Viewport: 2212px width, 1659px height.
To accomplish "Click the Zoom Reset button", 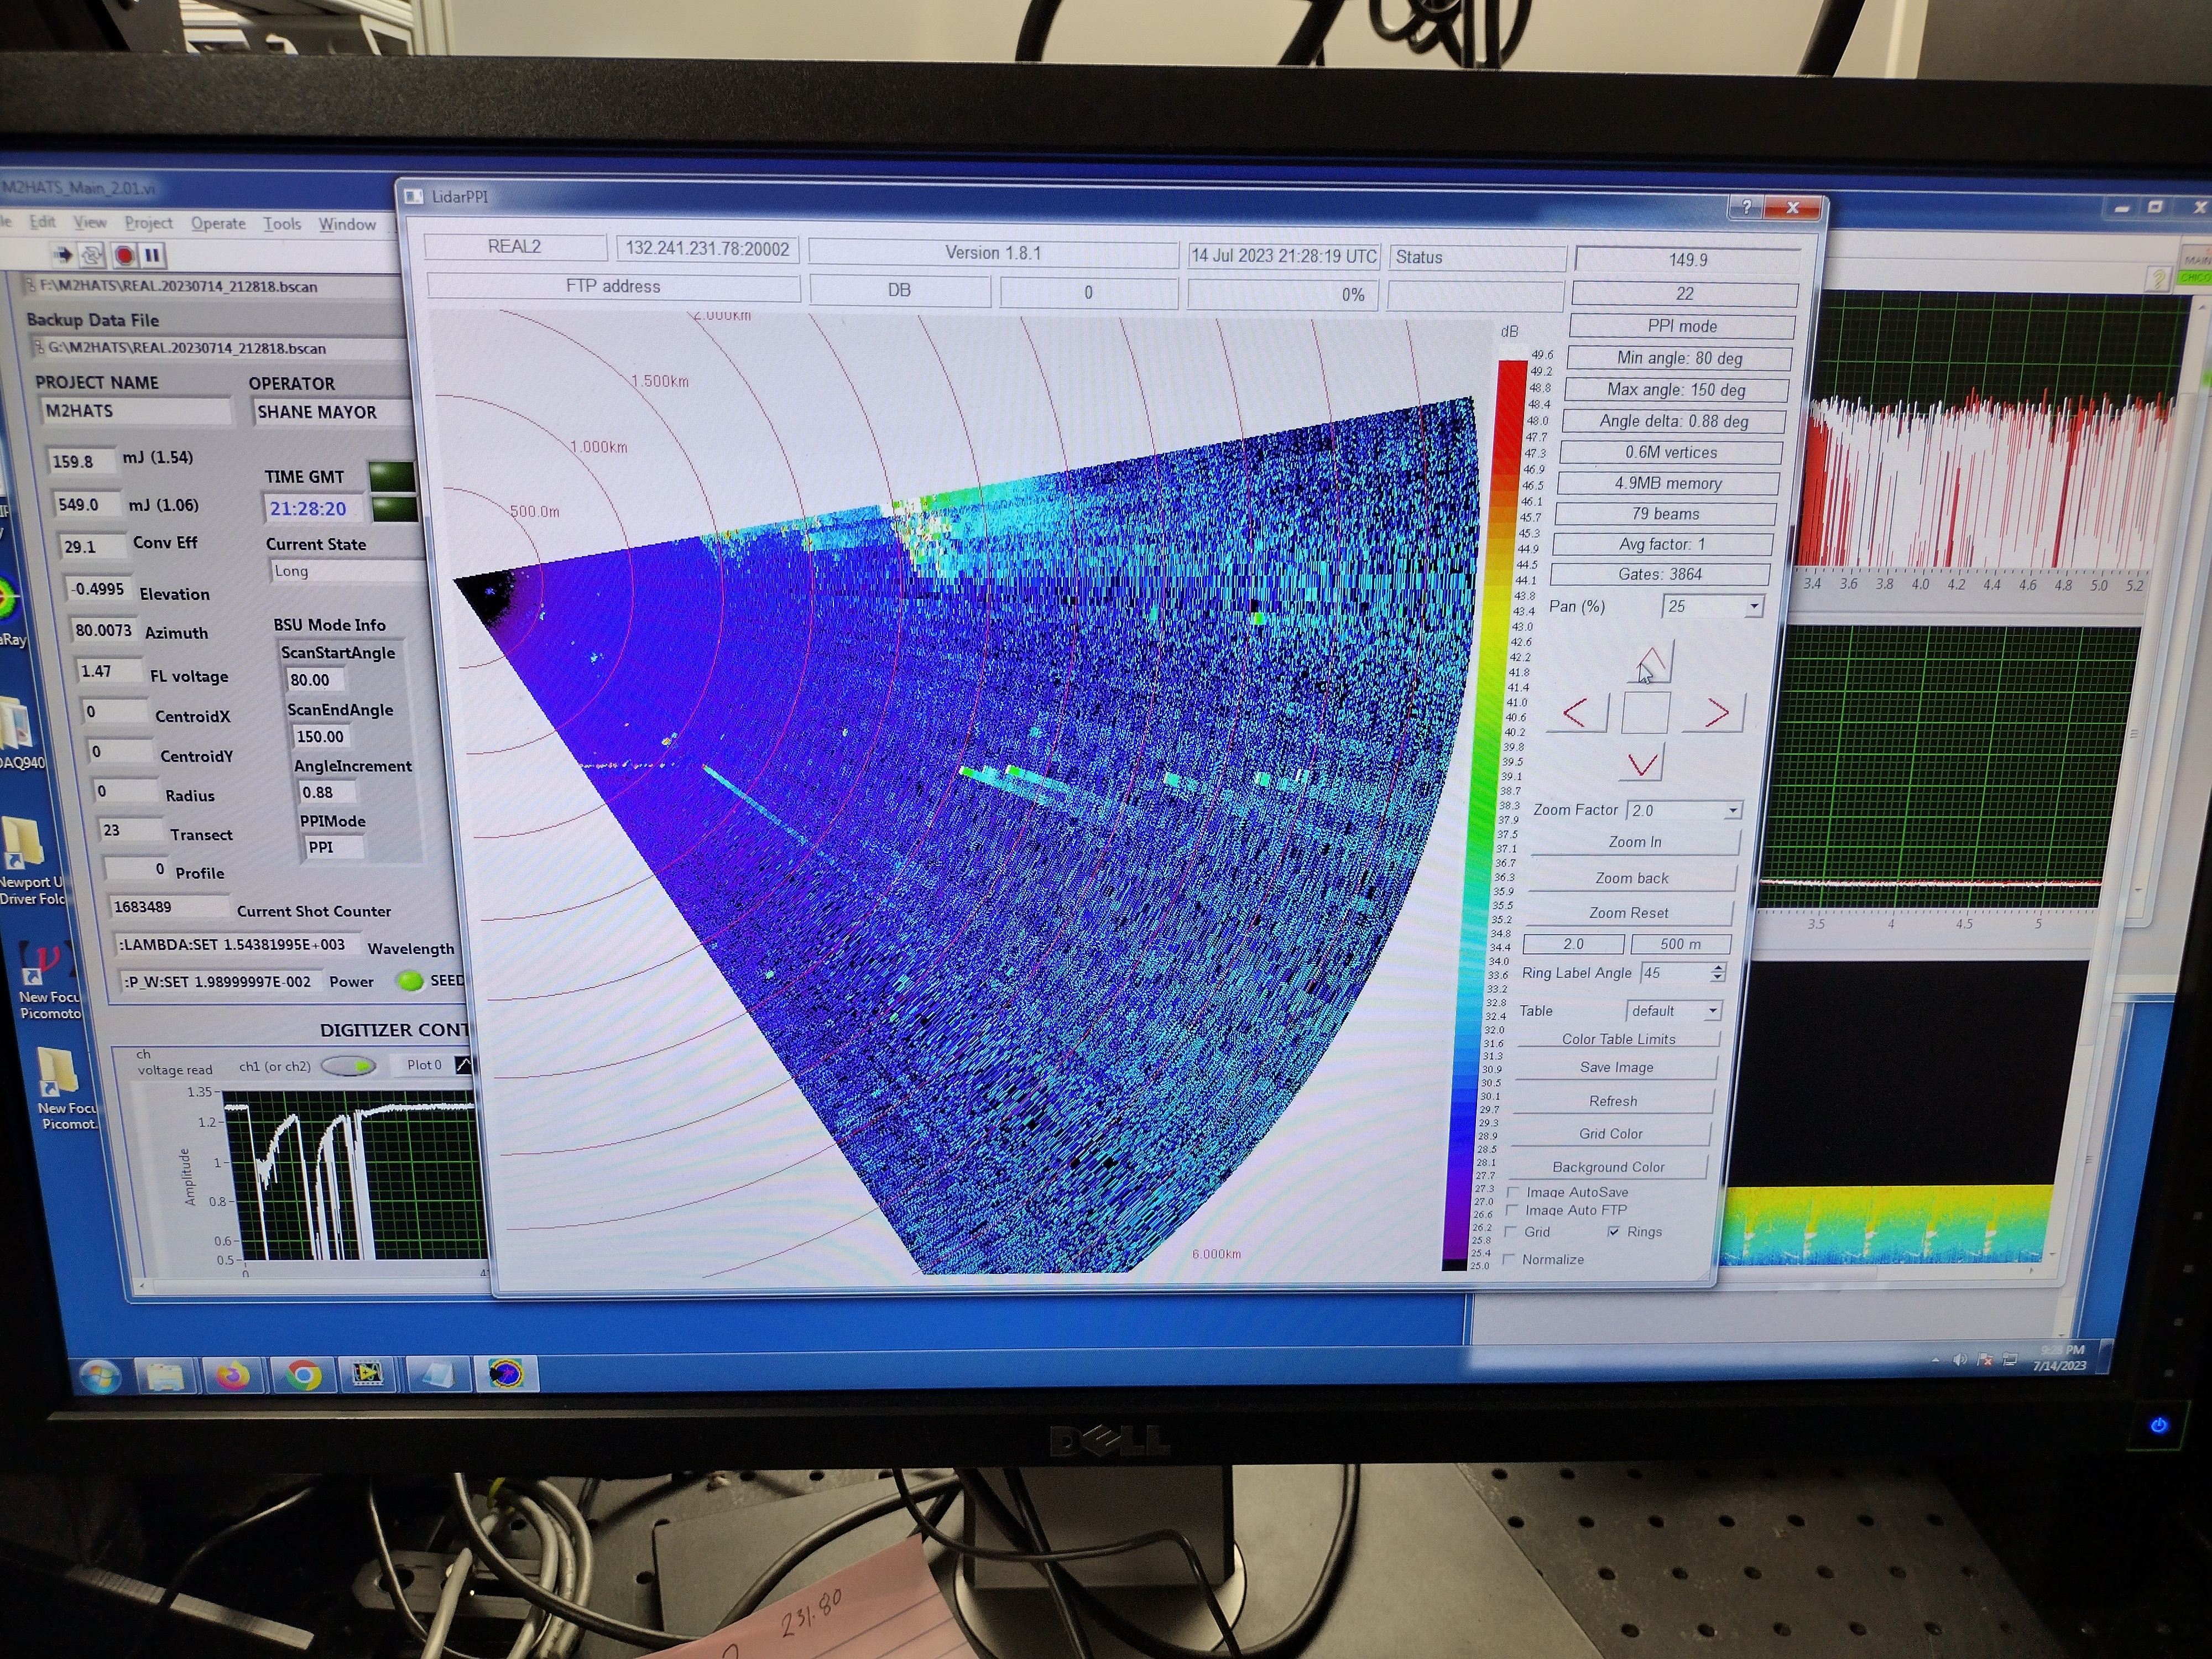I will 1628,913.
